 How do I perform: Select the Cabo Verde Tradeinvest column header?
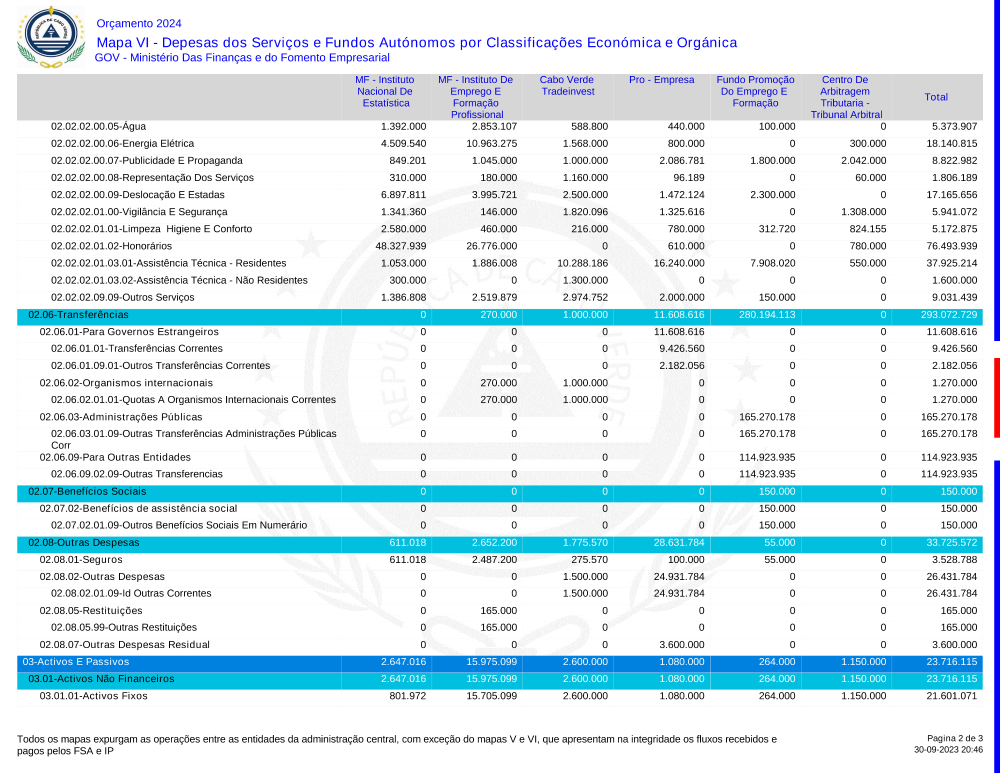[568, 85]
